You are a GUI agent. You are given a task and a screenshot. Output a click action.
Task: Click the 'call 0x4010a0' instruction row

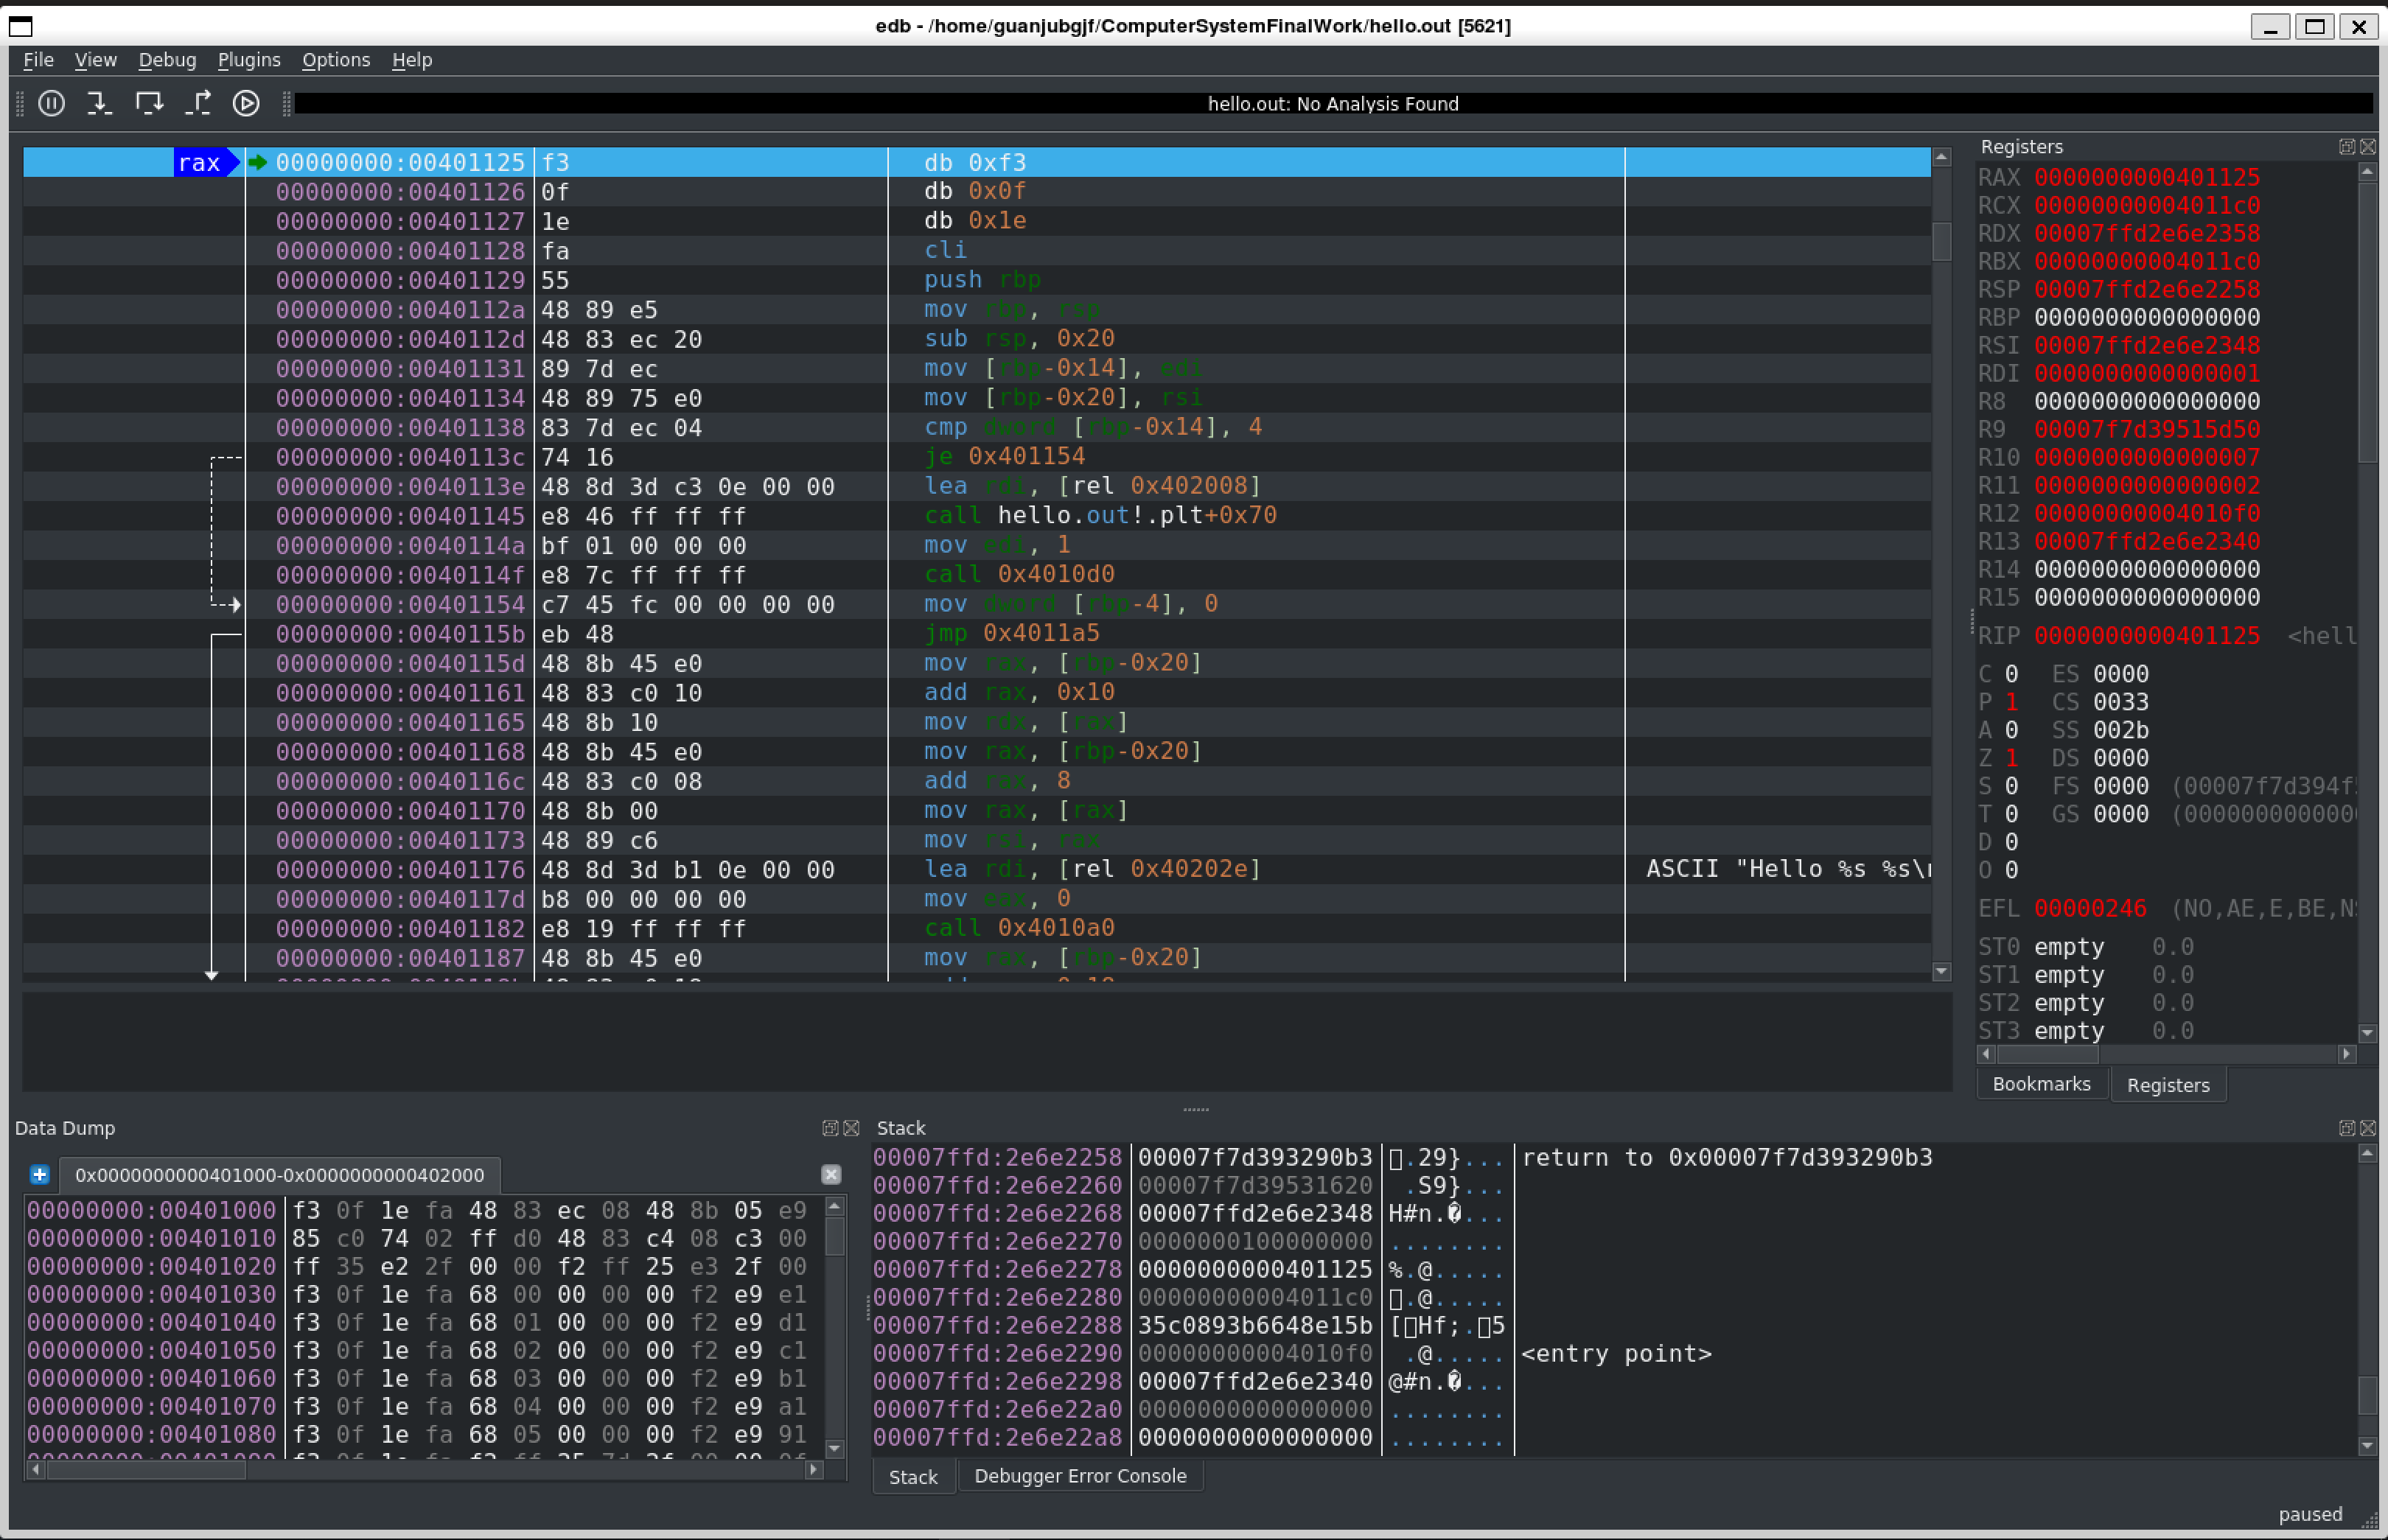click(x=977, y=929)
